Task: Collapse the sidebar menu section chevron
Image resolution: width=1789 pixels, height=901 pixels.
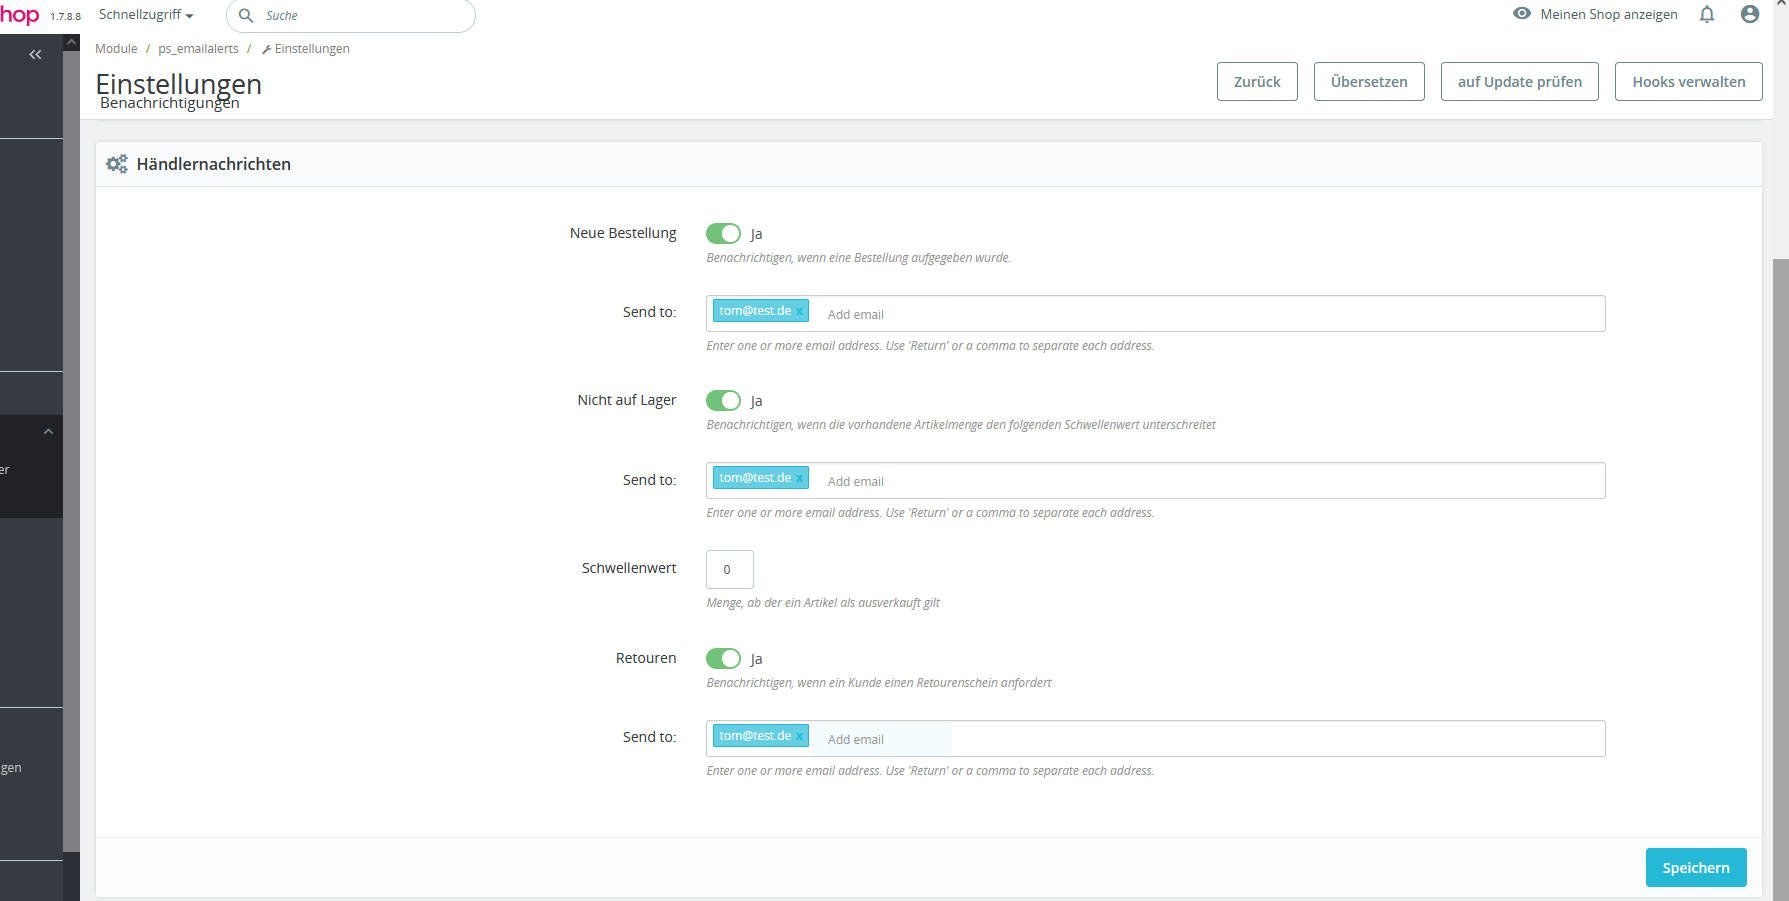Action: (x=48, y=431)
